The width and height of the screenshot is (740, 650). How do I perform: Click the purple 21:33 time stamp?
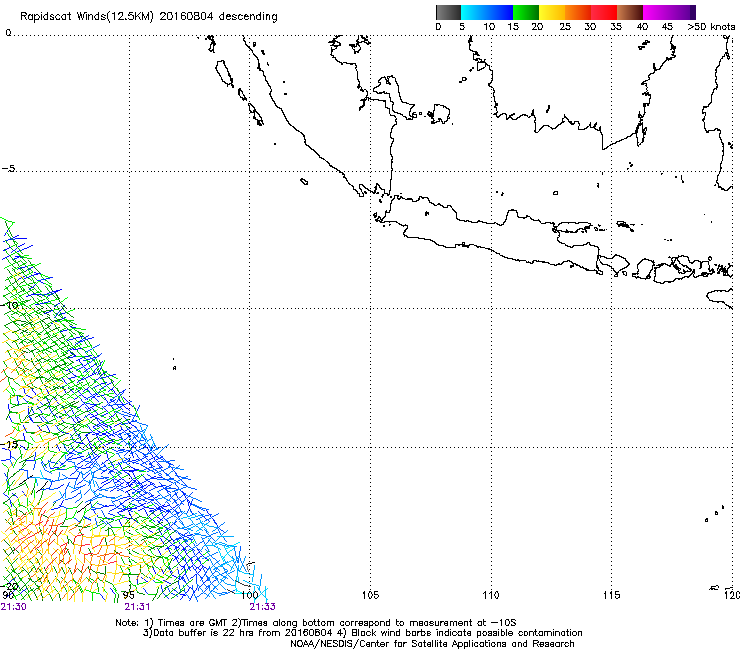(262, 607)
